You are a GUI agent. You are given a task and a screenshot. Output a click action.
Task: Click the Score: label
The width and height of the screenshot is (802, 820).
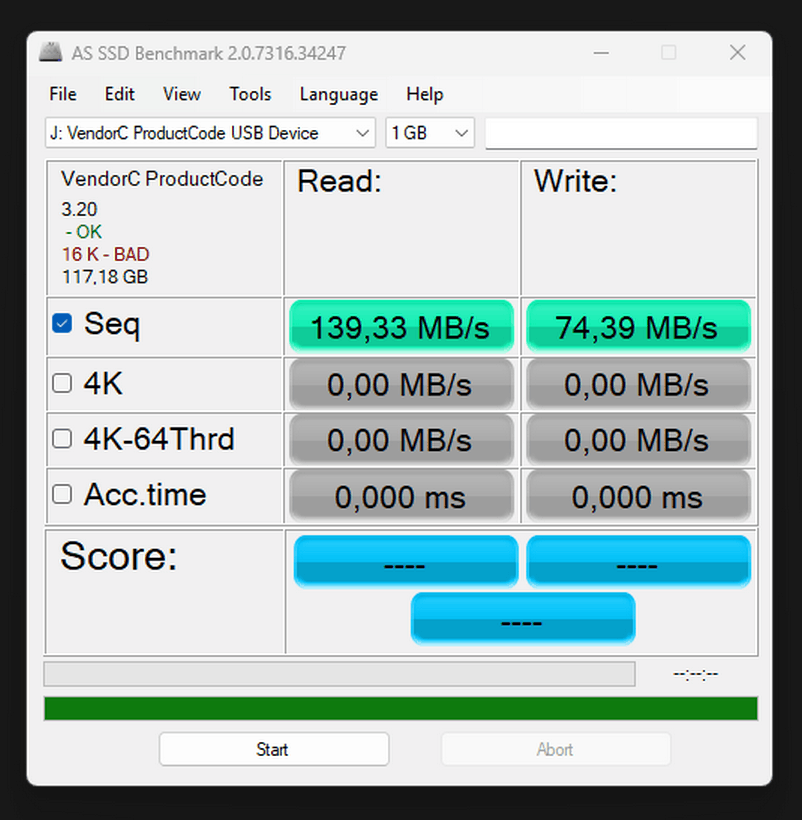click(x=119, y=555)
